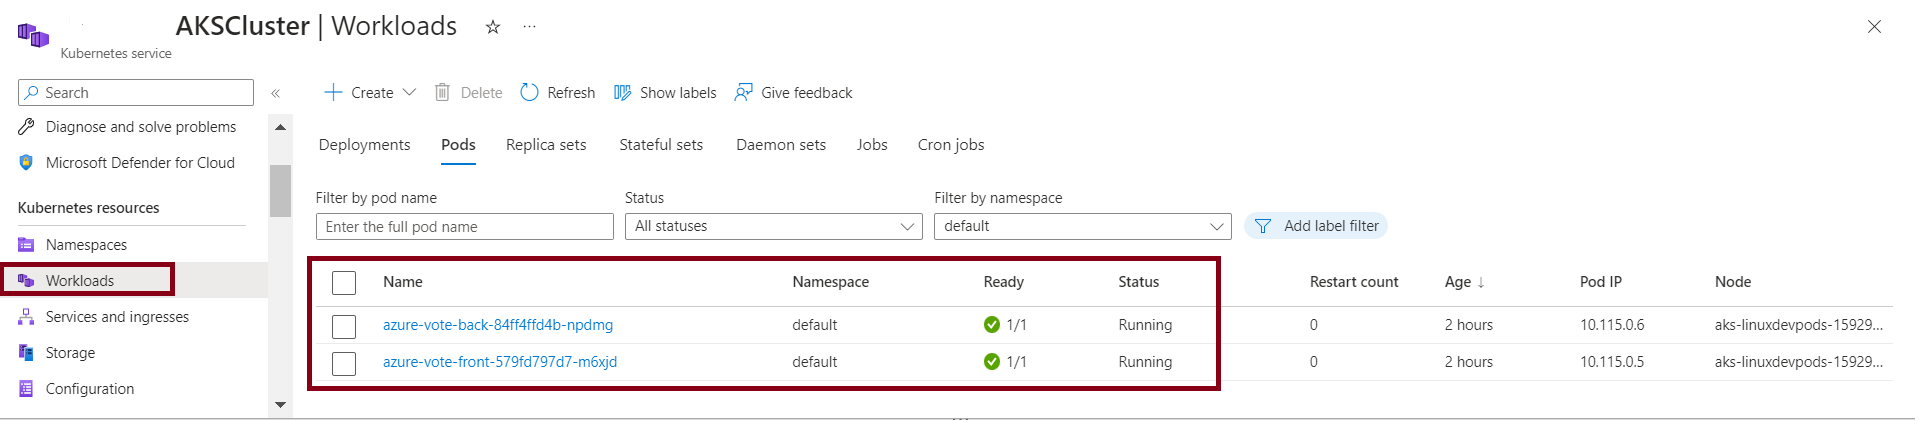Screen dimensions: 1920x421
Task: Click the plus icon next to Create
Action: (333, 92)
